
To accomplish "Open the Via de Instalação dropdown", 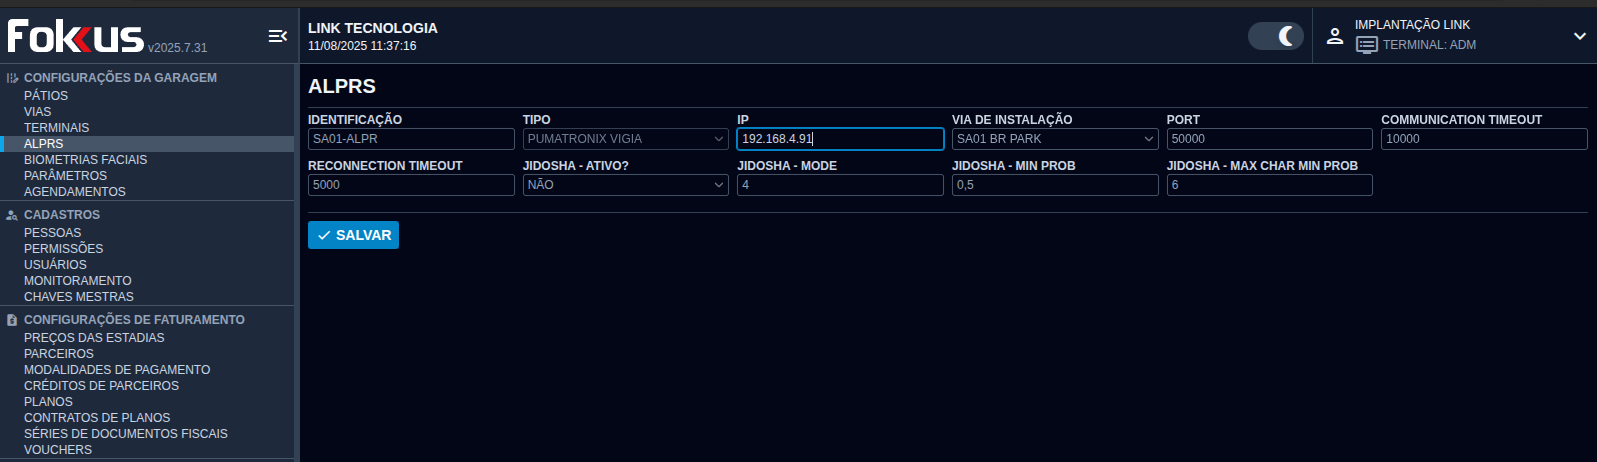I will pos(1054,139).
